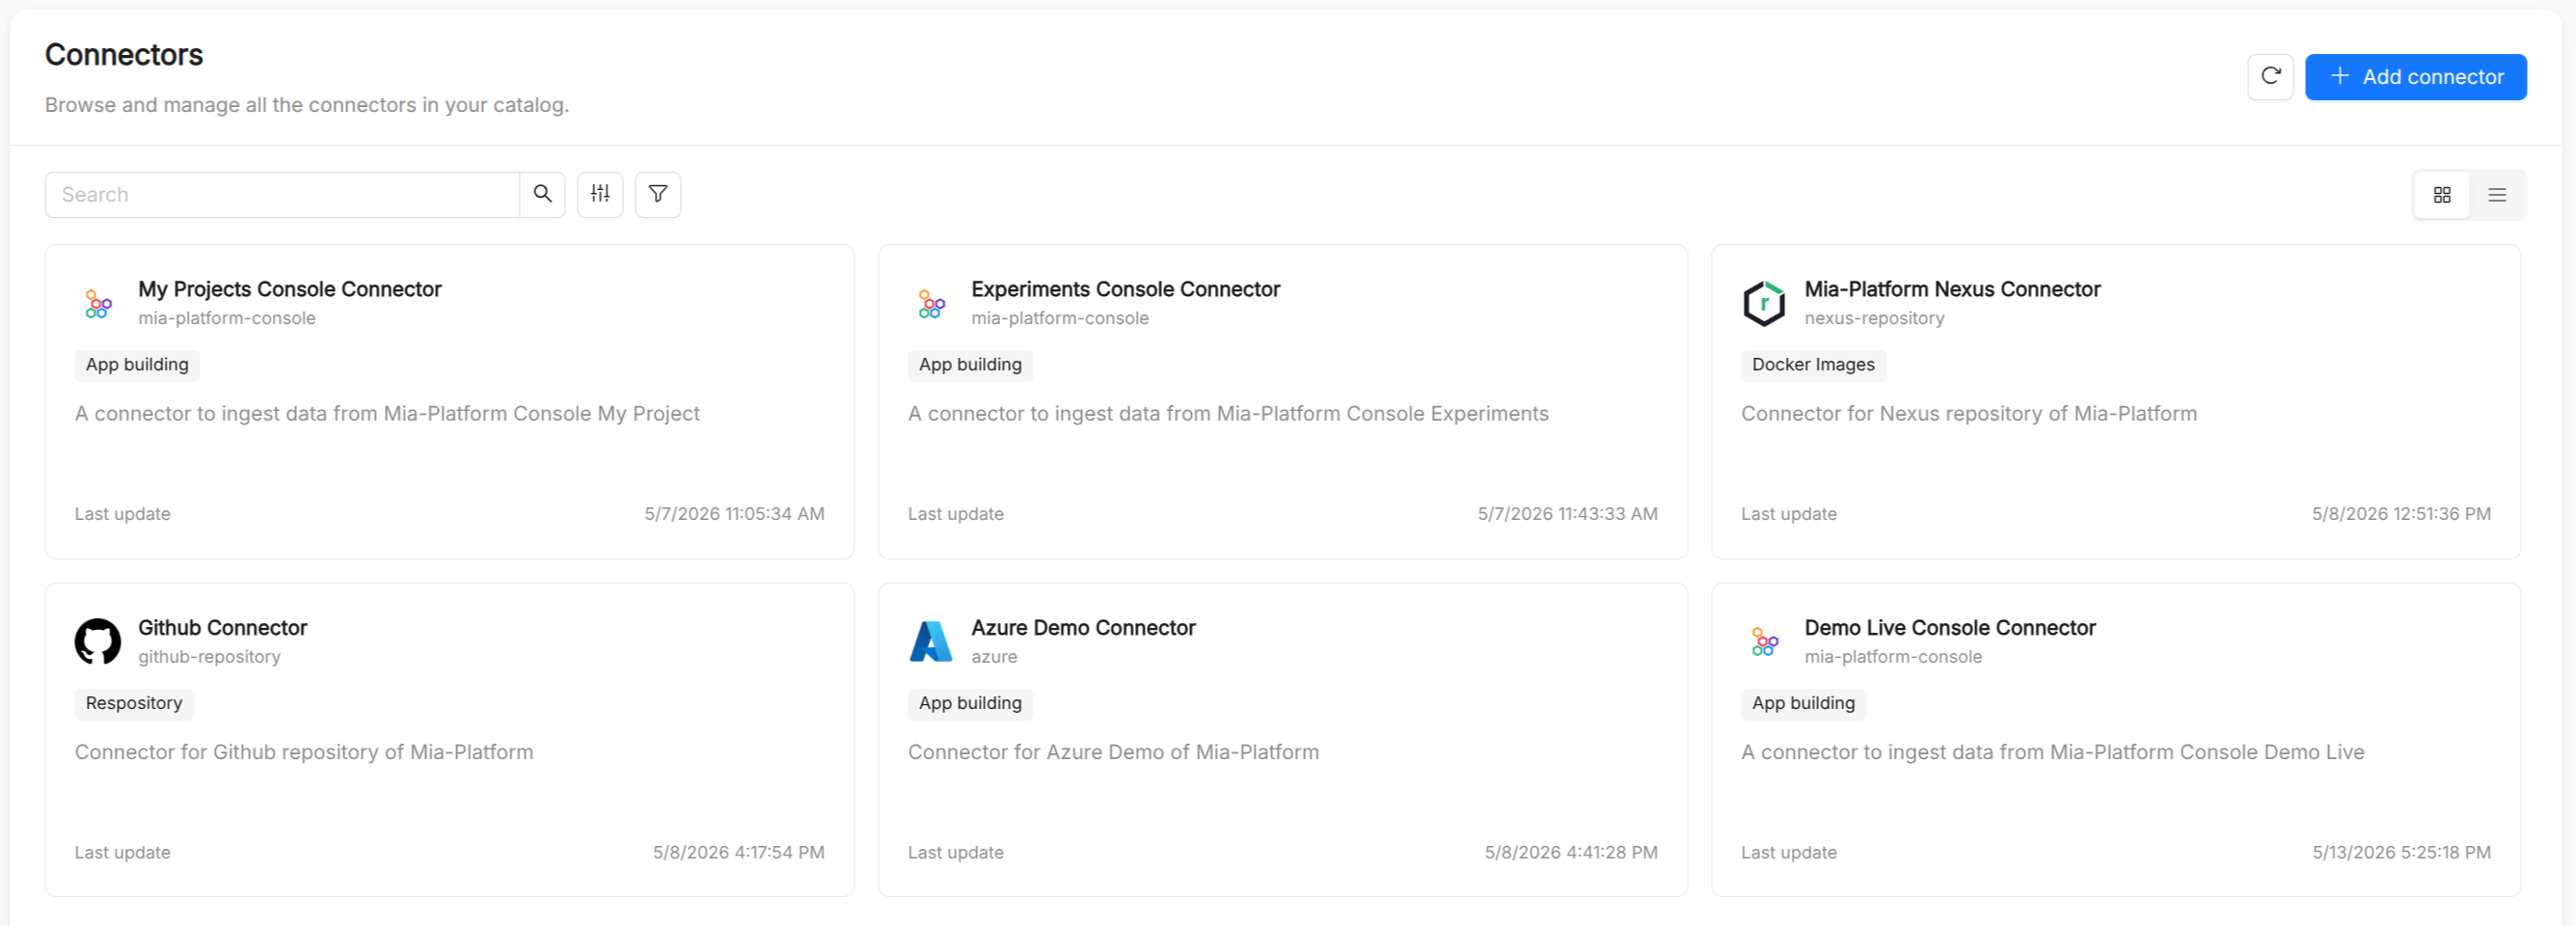The image size is (2576, 926).
Task: Open the filter funnel icon
Action: click(x=658, y=194)
